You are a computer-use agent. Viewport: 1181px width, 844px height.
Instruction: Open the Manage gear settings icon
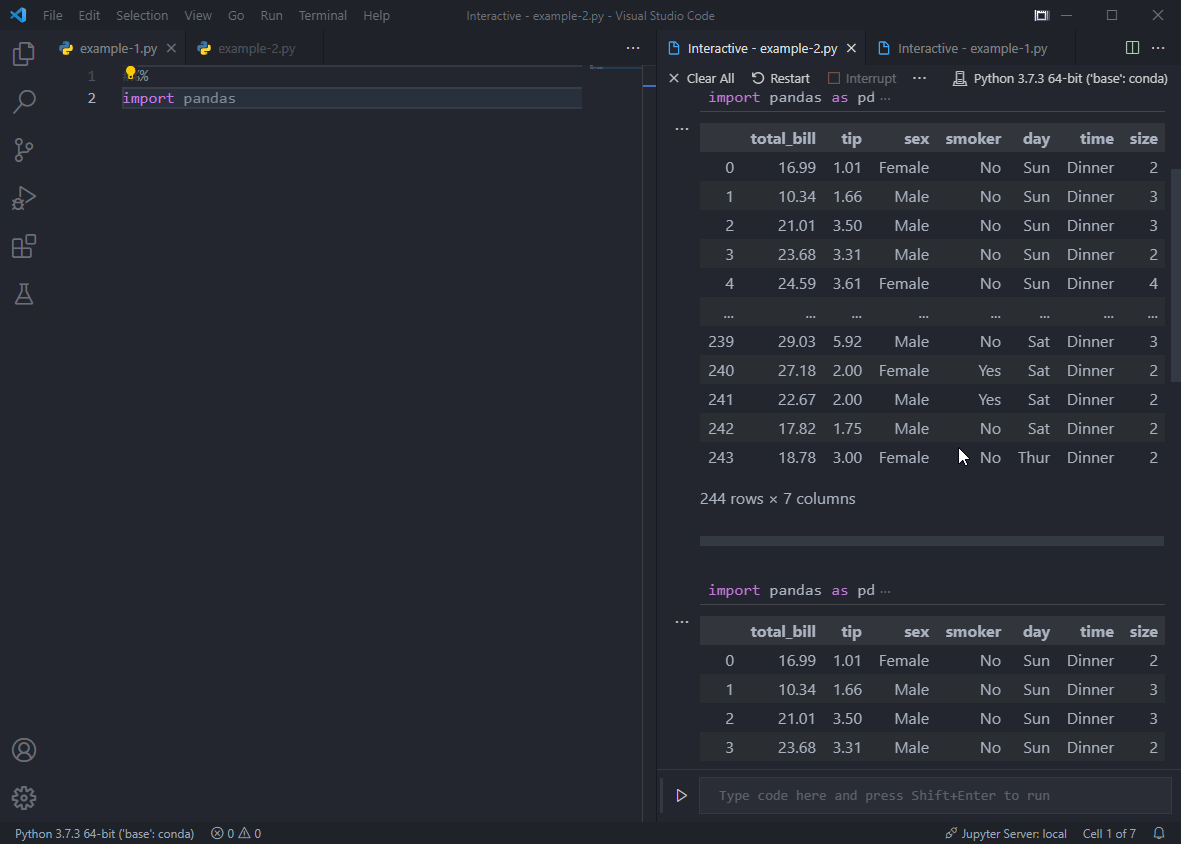(x=24, y=798)
